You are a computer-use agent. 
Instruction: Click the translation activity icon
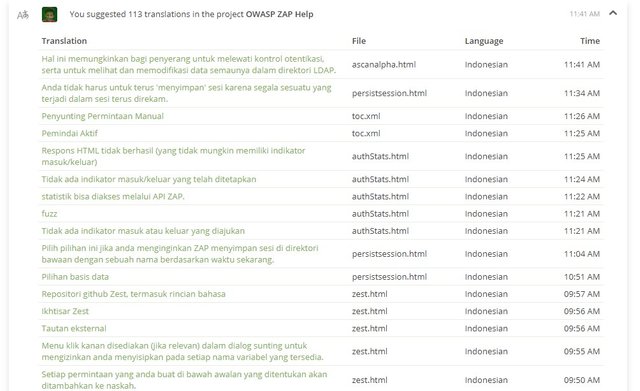point(23,15)
